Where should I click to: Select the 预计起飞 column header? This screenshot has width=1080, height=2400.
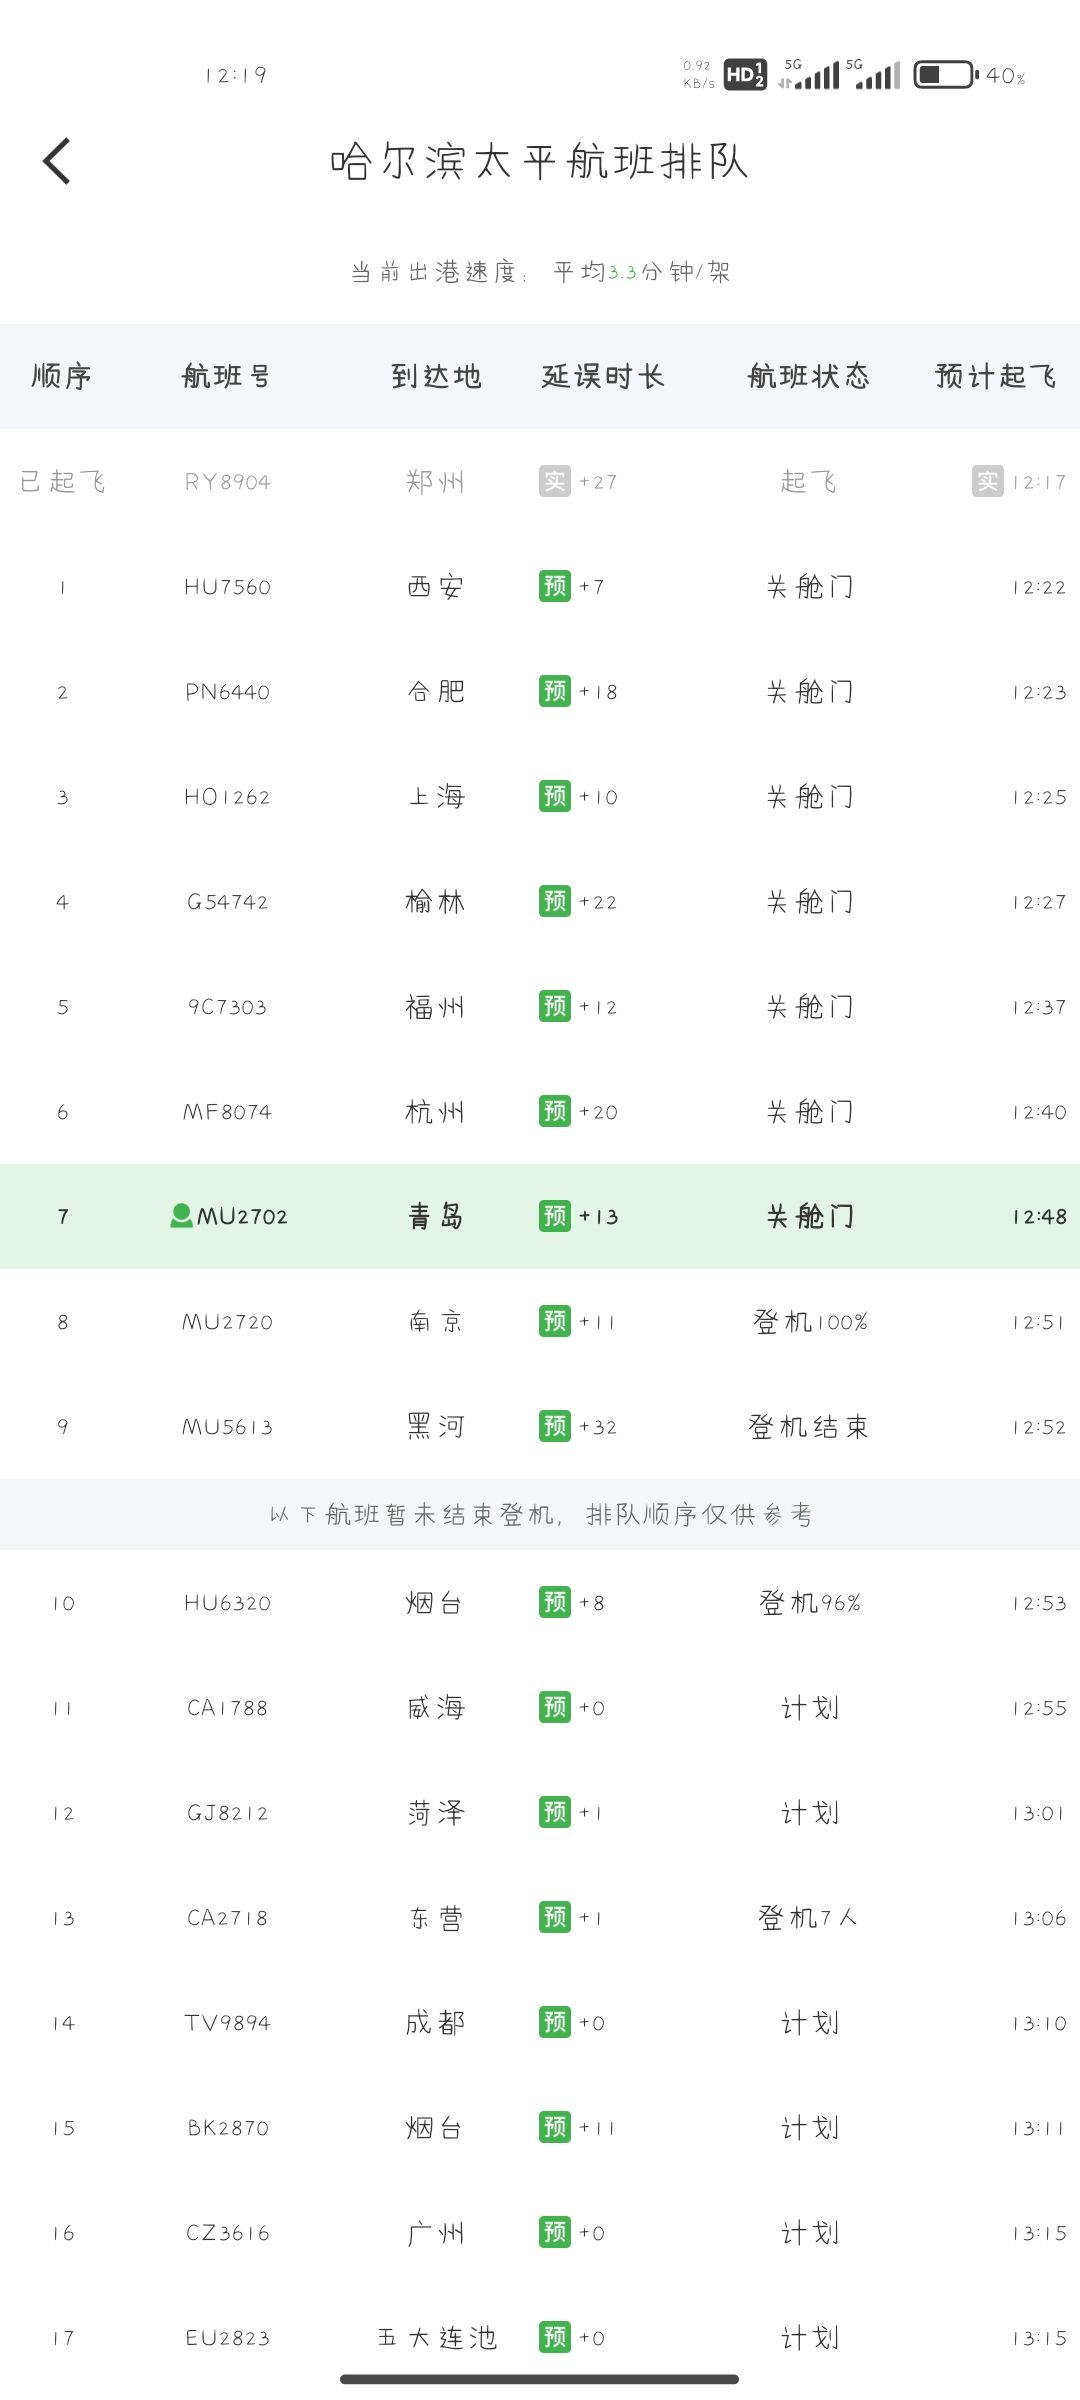[996, 377]
